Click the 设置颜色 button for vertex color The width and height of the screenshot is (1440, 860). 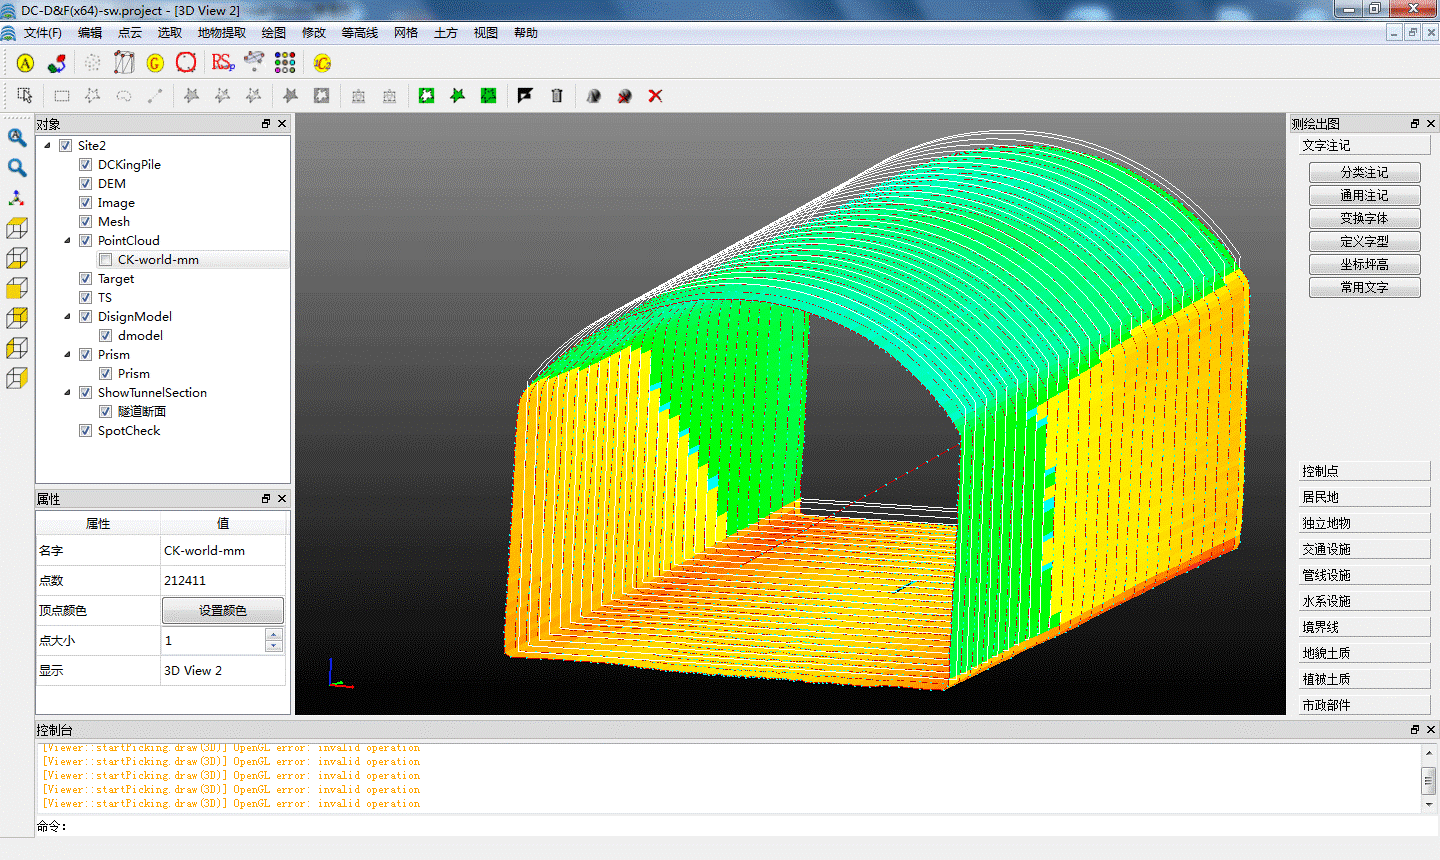tap(222, 610)
